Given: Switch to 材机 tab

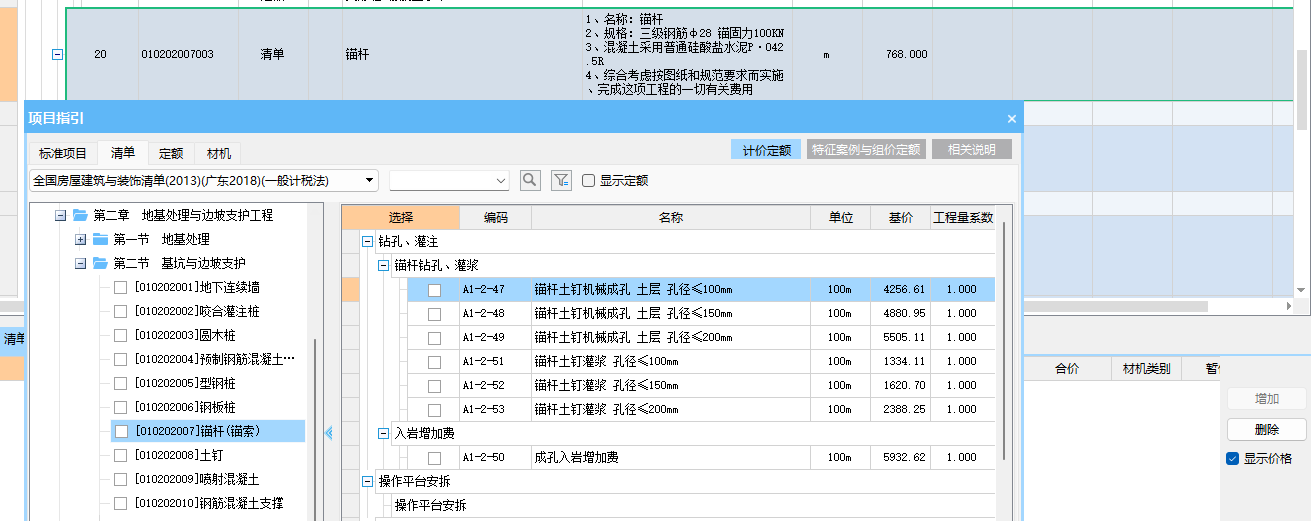Looking at the screenshot, I should click(x=219, y=153).
